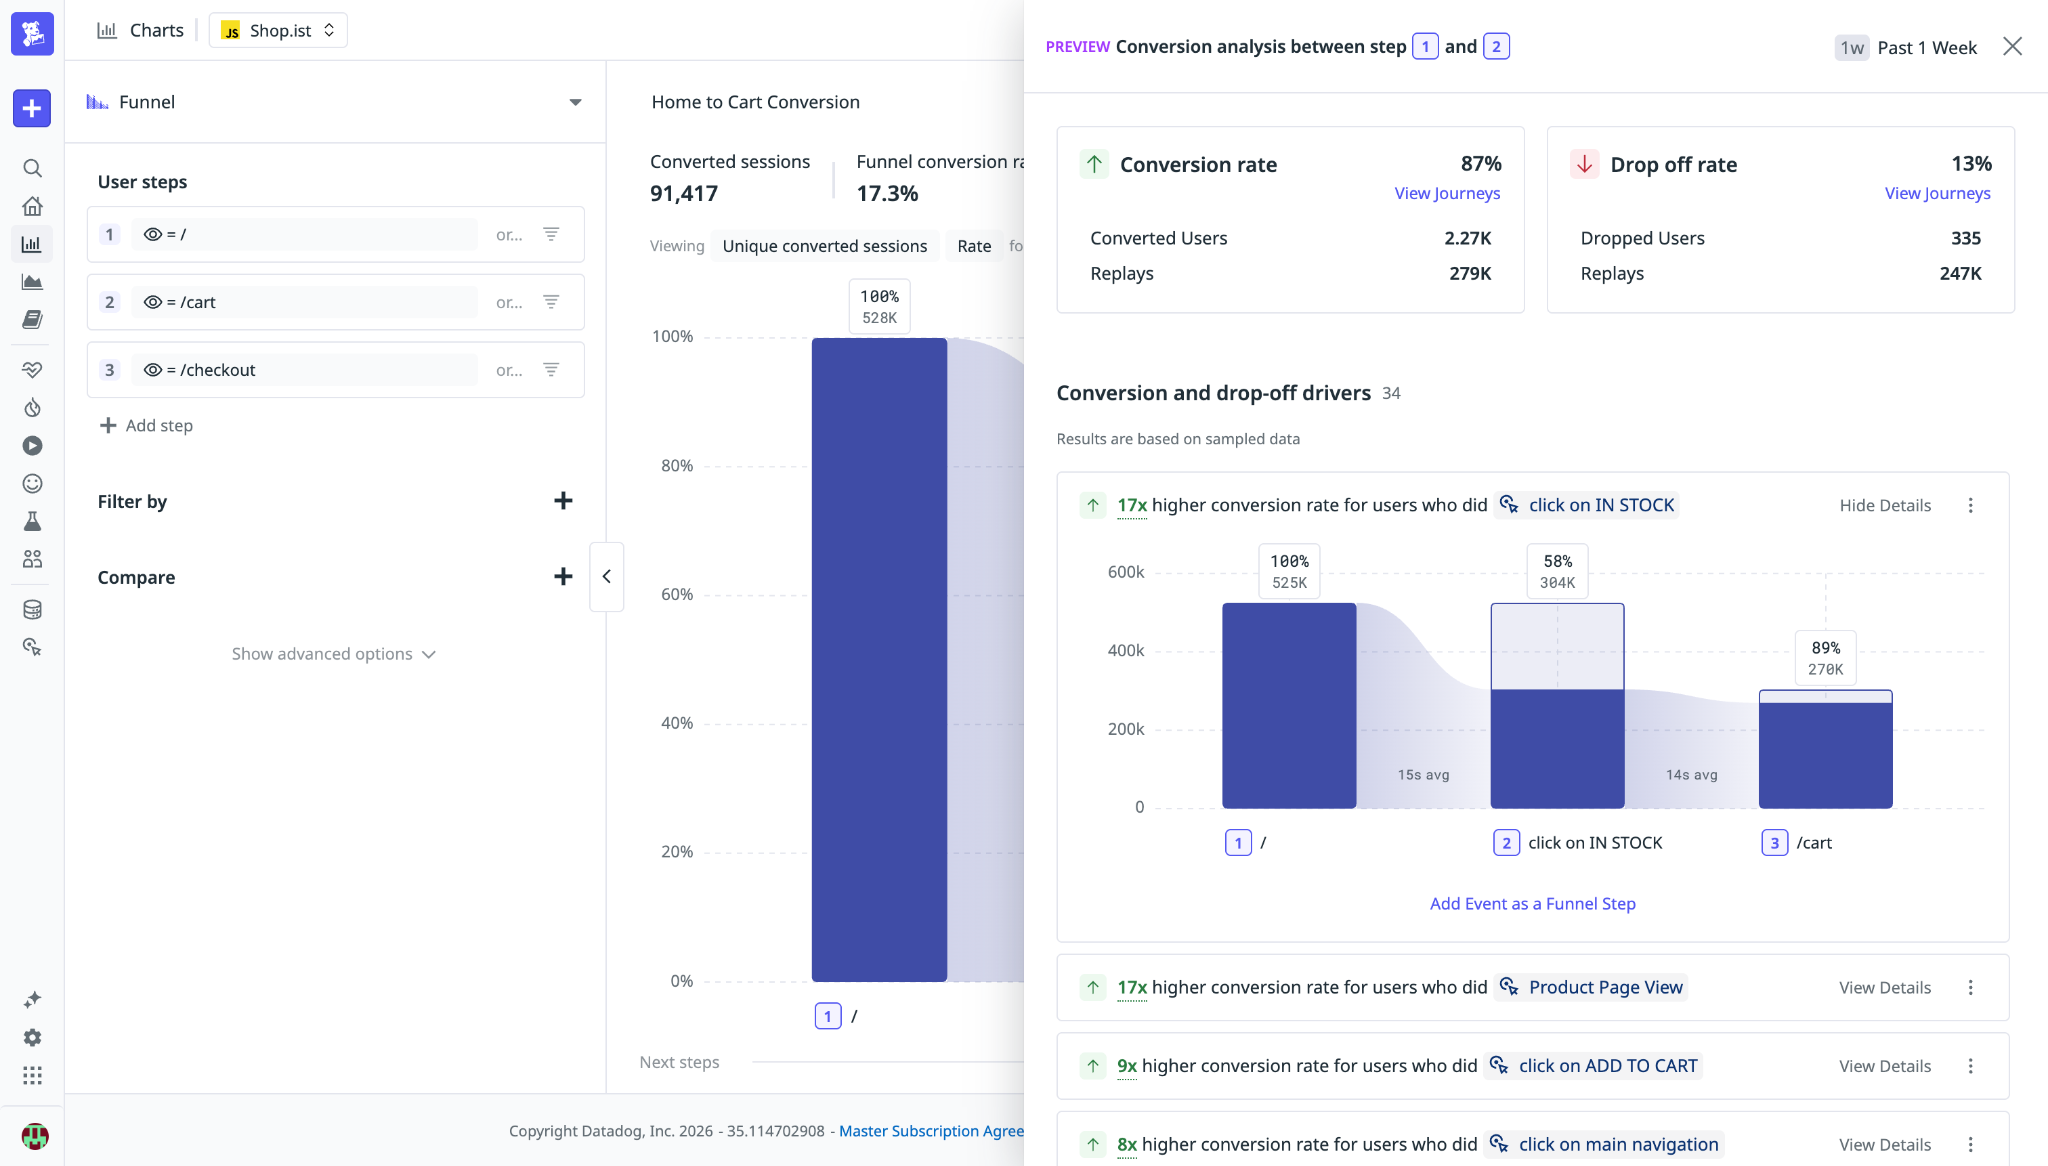View Details for click on ADD TO CART
Viewport: 2048px width, 1166px height.
1885,1066
